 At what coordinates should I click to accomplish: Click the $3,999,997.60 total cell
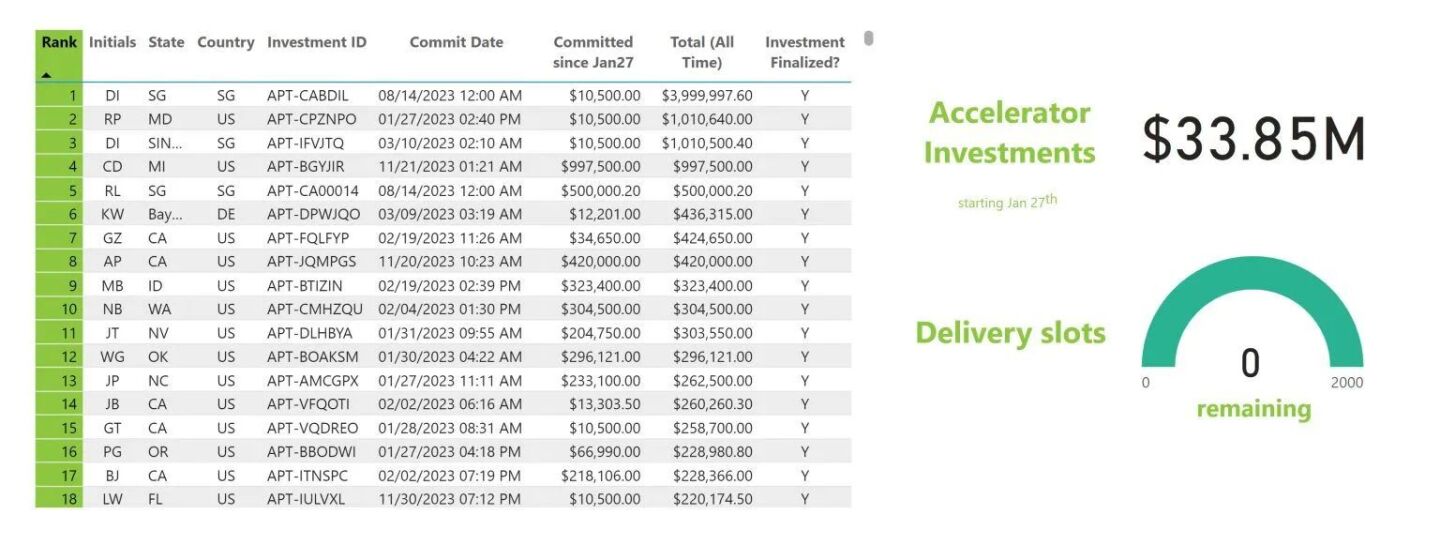(x=707, y=96)
